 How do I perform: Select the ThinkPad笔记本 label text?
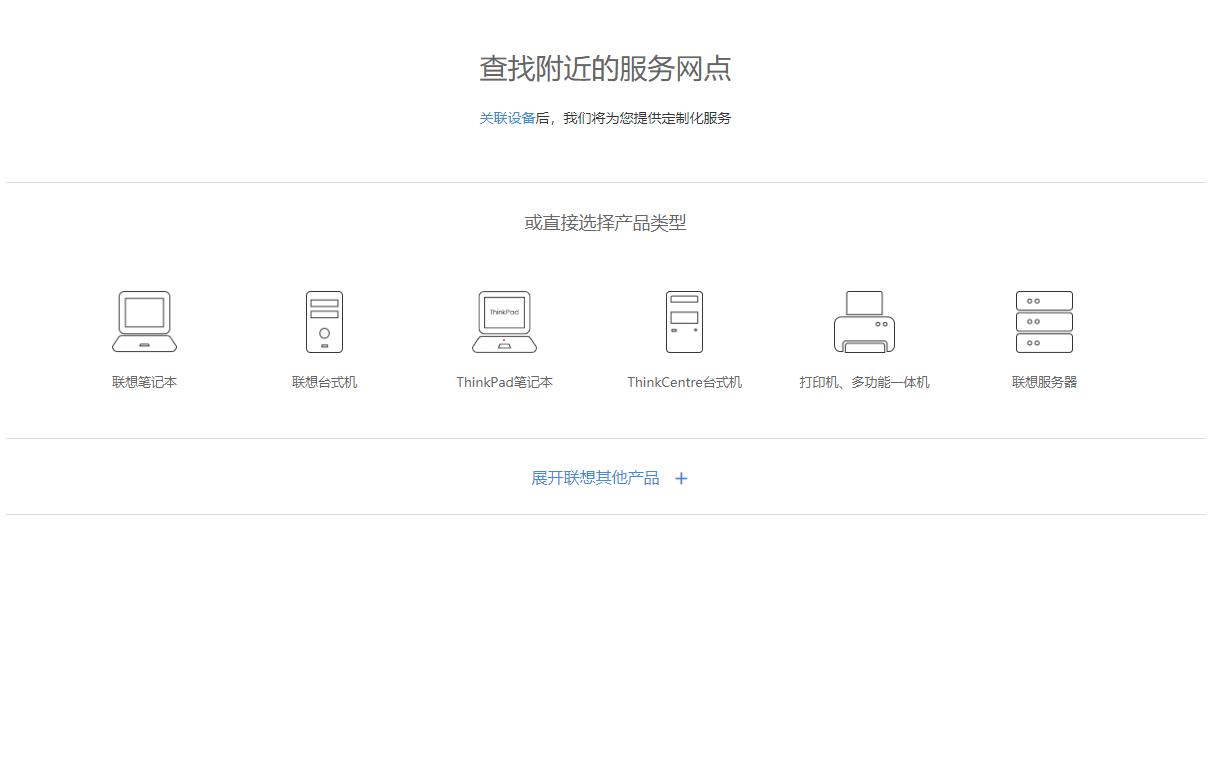click(x=504, y=381)
